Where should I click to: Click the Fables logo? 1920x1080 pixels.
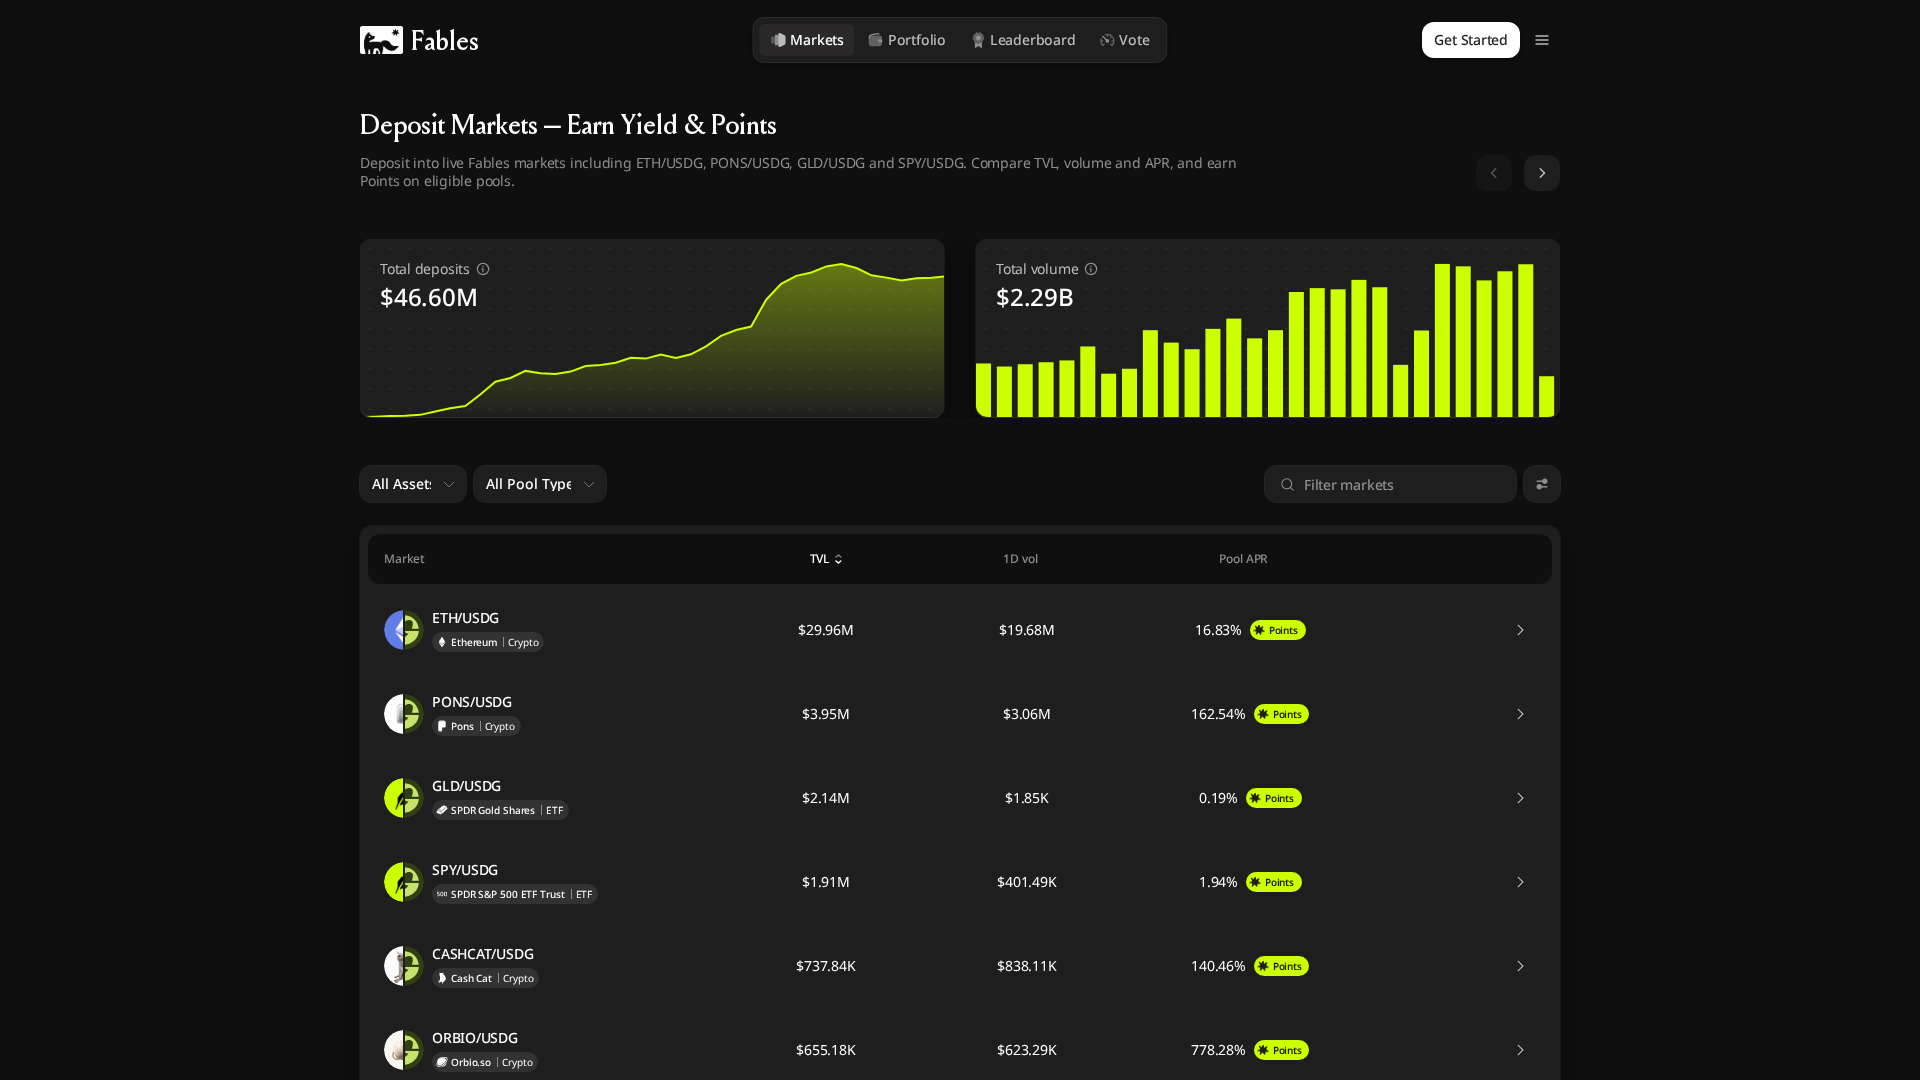[419, 40]
